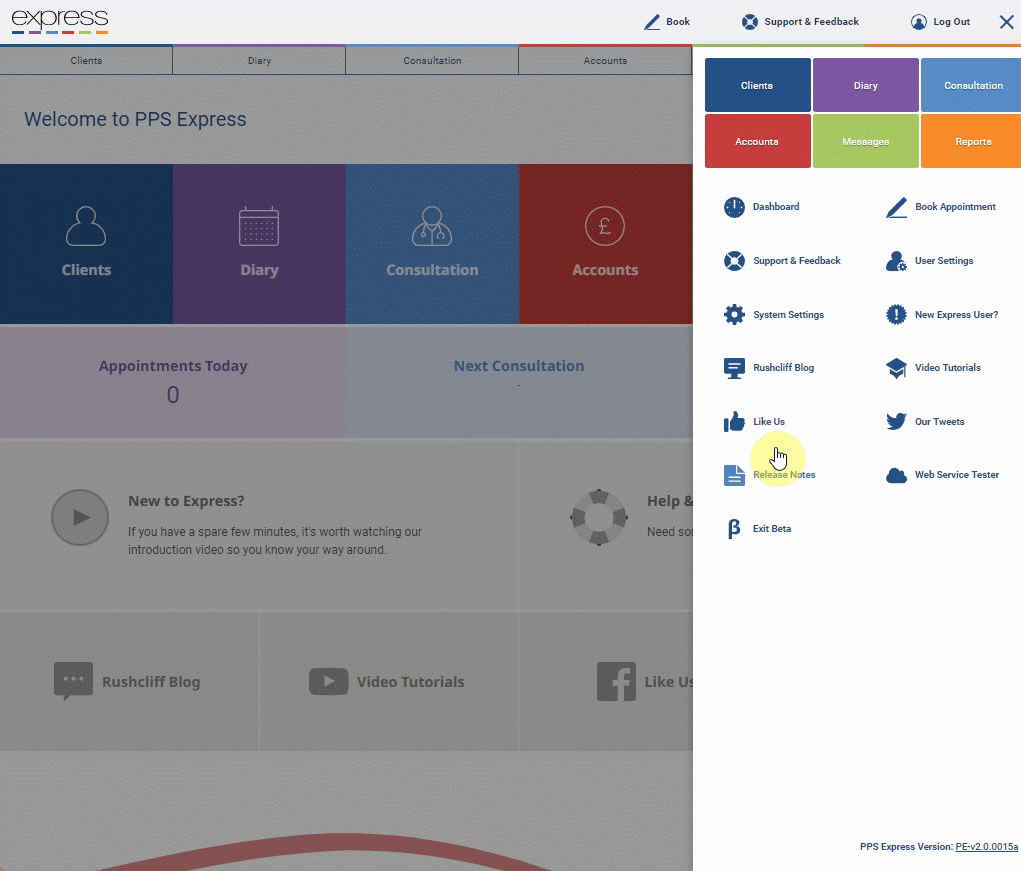Select the System Settings menu label

point(789,315)
